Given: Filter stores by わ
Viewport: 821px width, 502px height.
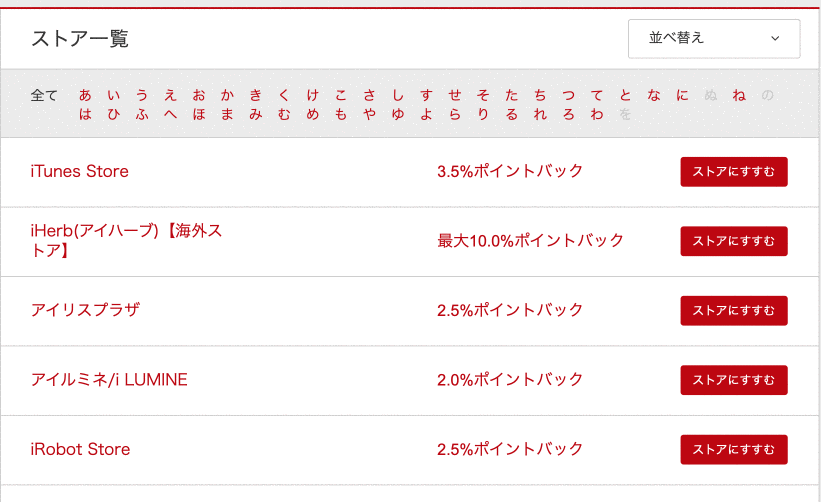Looking at the screenshot, I should pyautogui.click(x=596, y=114).
